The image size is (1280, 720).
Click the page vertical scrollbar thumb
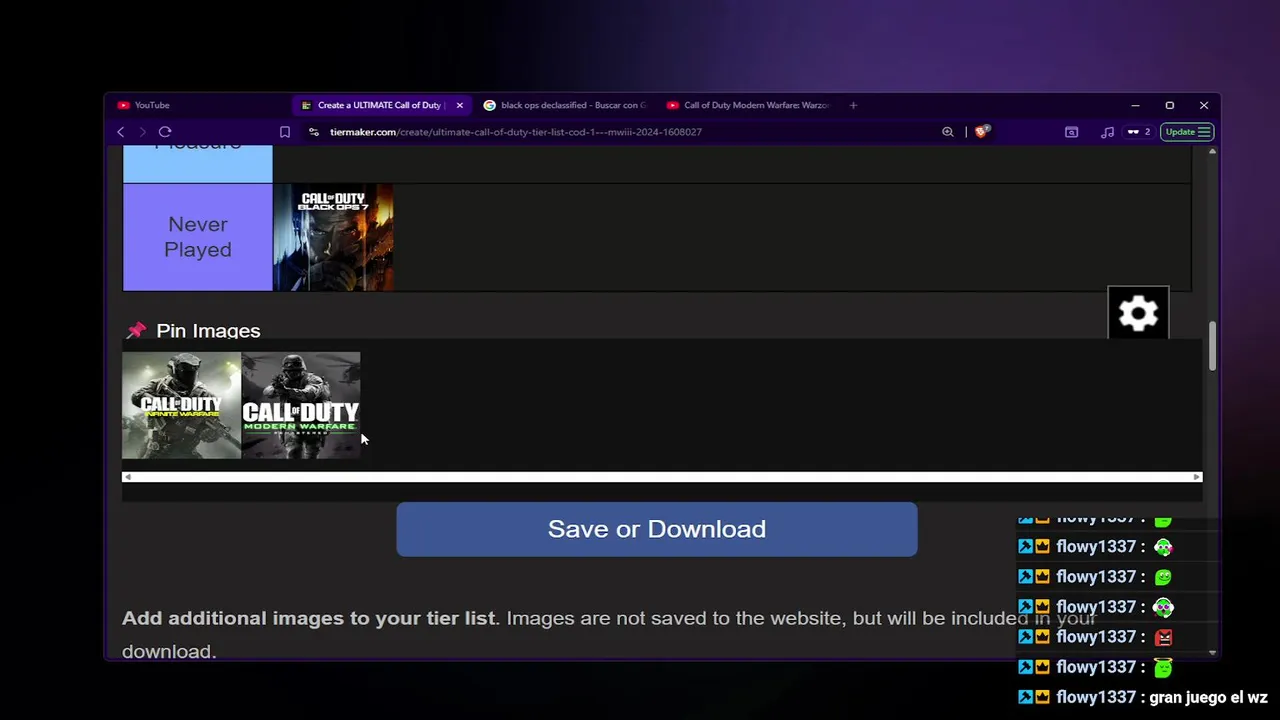pos(1213,345)
